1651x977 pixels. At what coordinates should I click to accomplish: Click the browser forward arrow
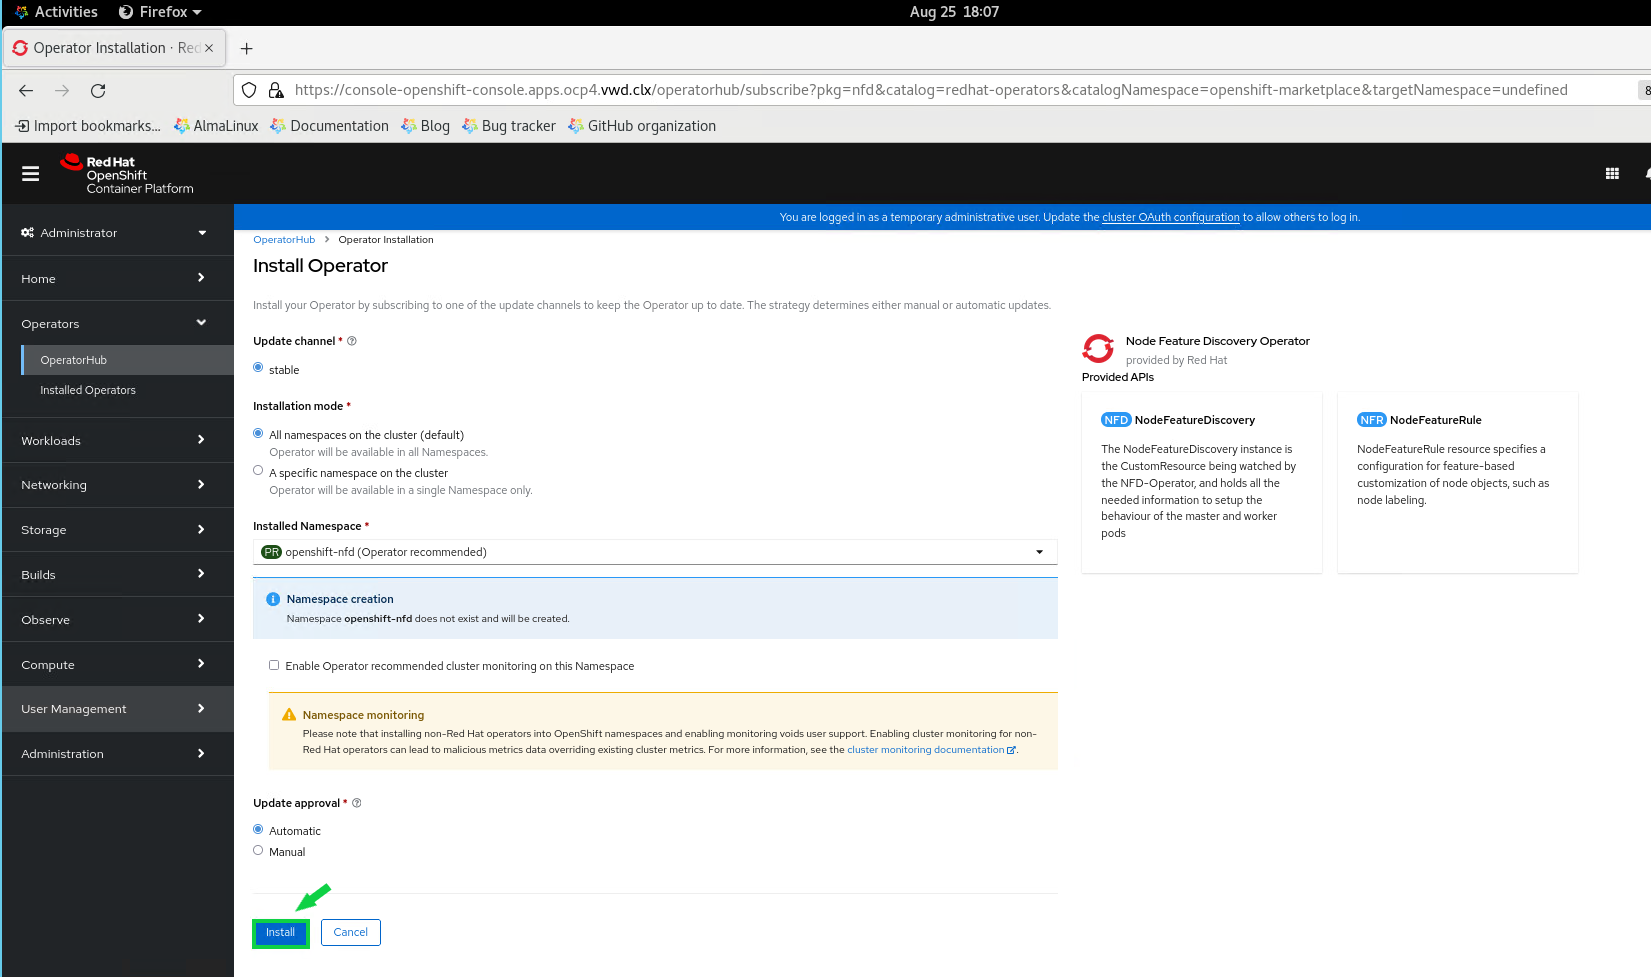coord(62,90)
